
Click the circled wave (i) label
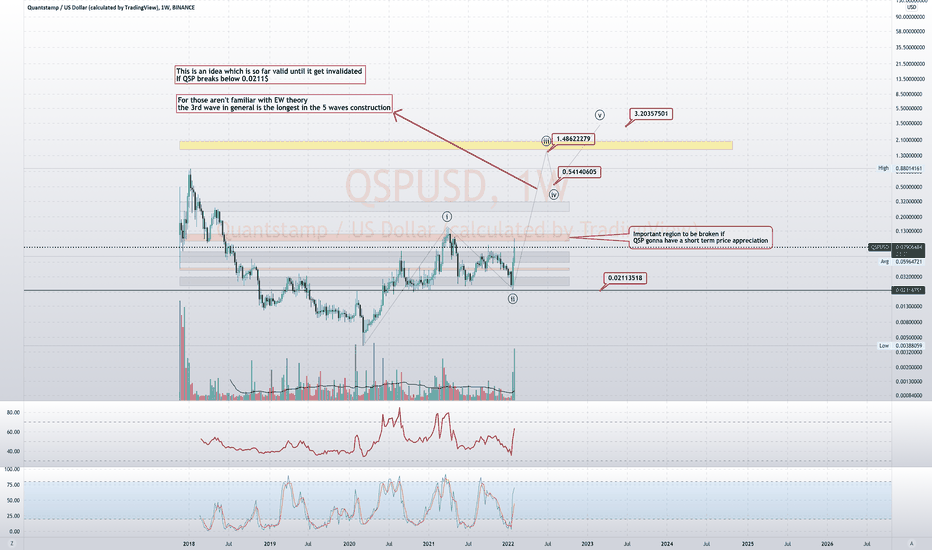coord(447,217)
